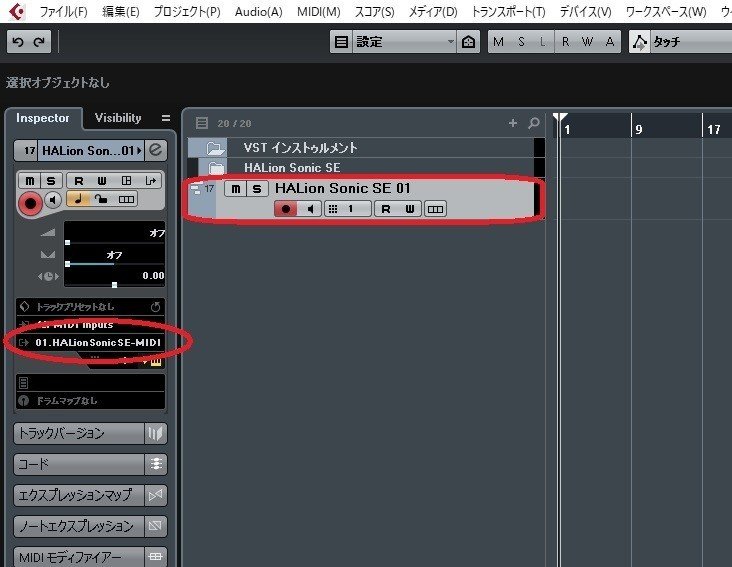
Task: Click the automation mode icon beside タッチ
Action: [640, 42]
